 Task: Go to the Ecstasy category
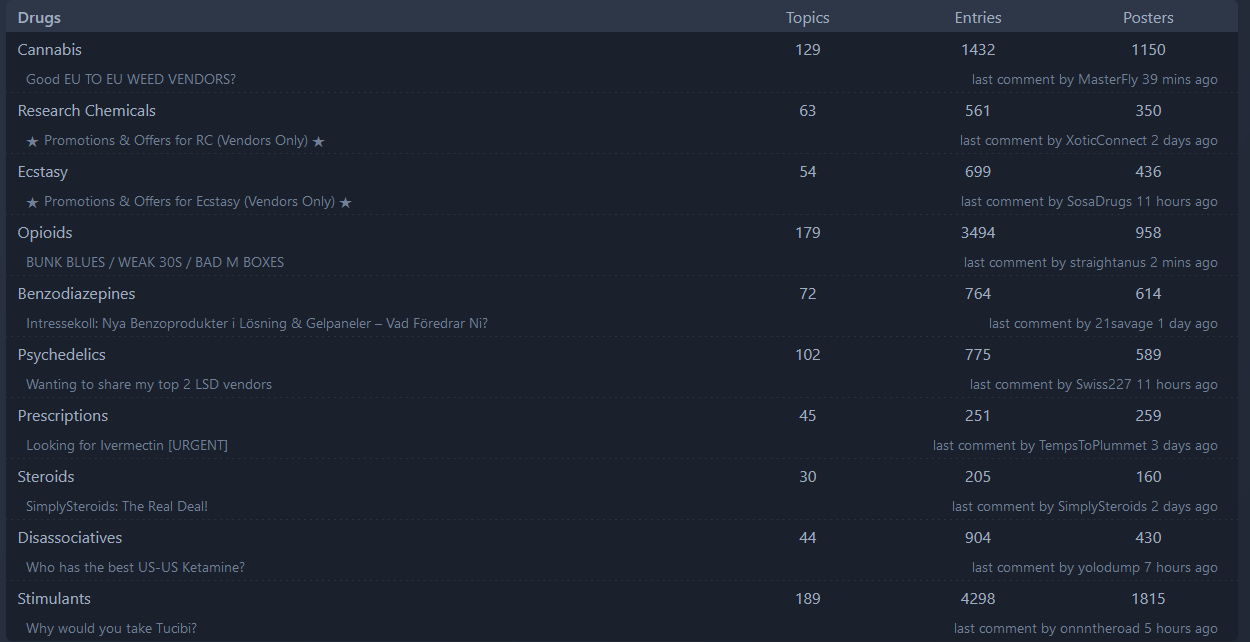(43, 172)
